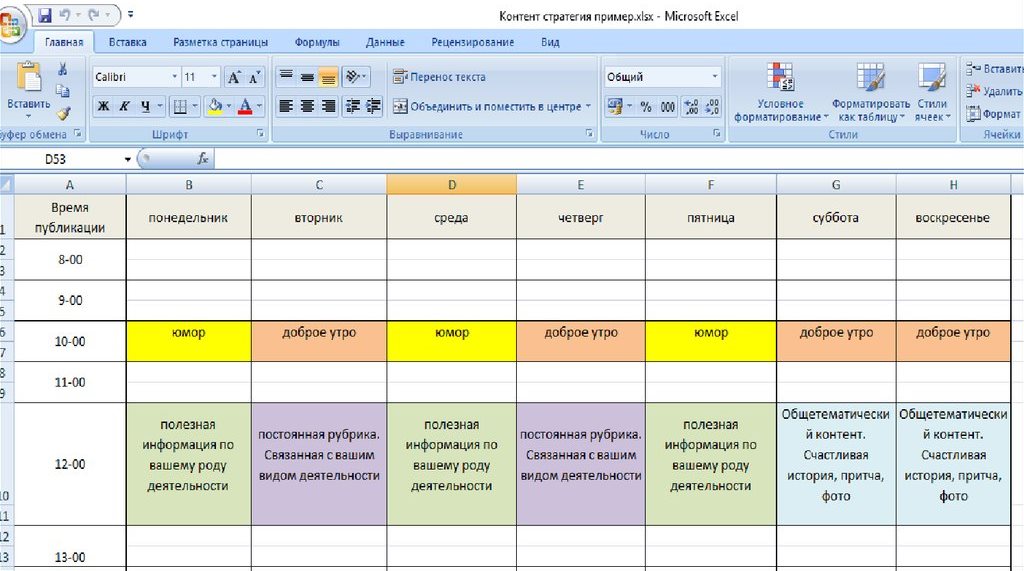Screen dimensions: 1024x571
Task: Increase decimal places
Action: point(691,106)
